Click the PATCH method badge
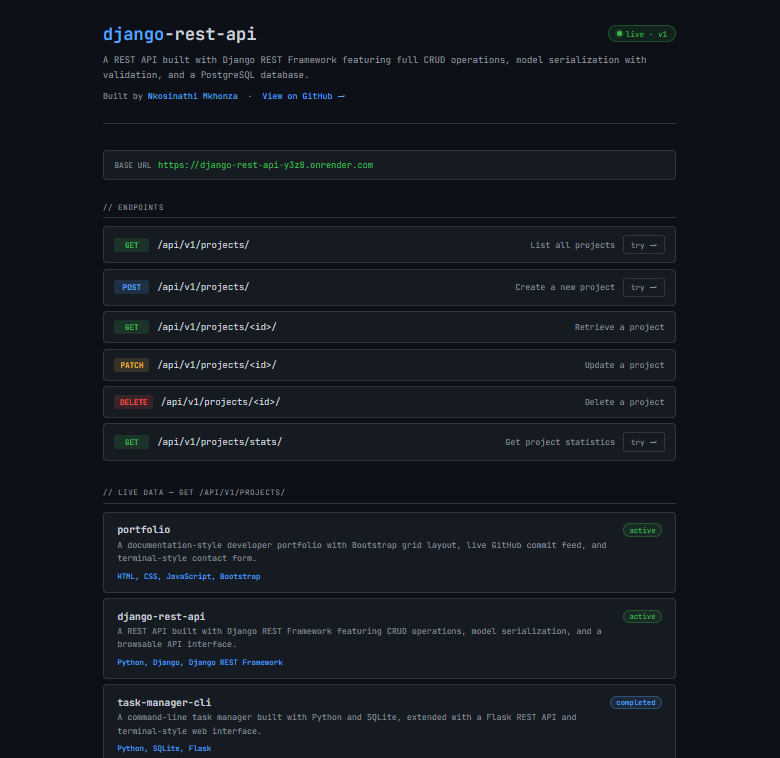This screenshot has height=758, width=780. [131, 365]
